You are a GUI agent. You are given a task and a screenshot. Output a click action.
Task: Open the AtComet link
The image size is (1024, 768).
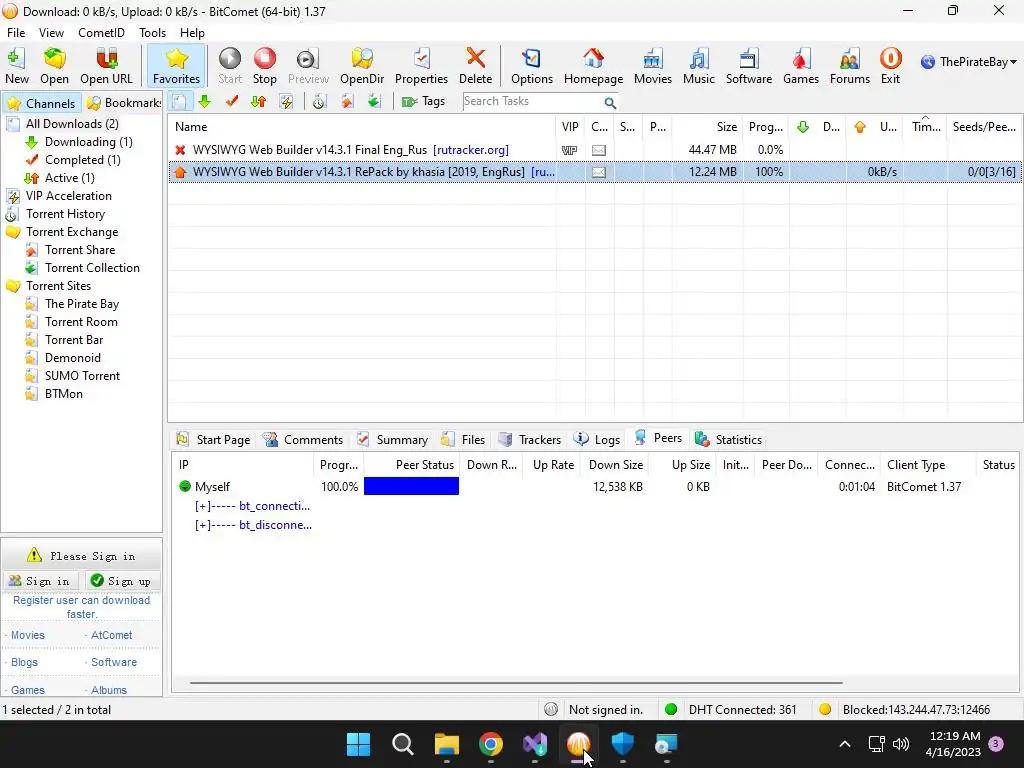click(111, 635)
